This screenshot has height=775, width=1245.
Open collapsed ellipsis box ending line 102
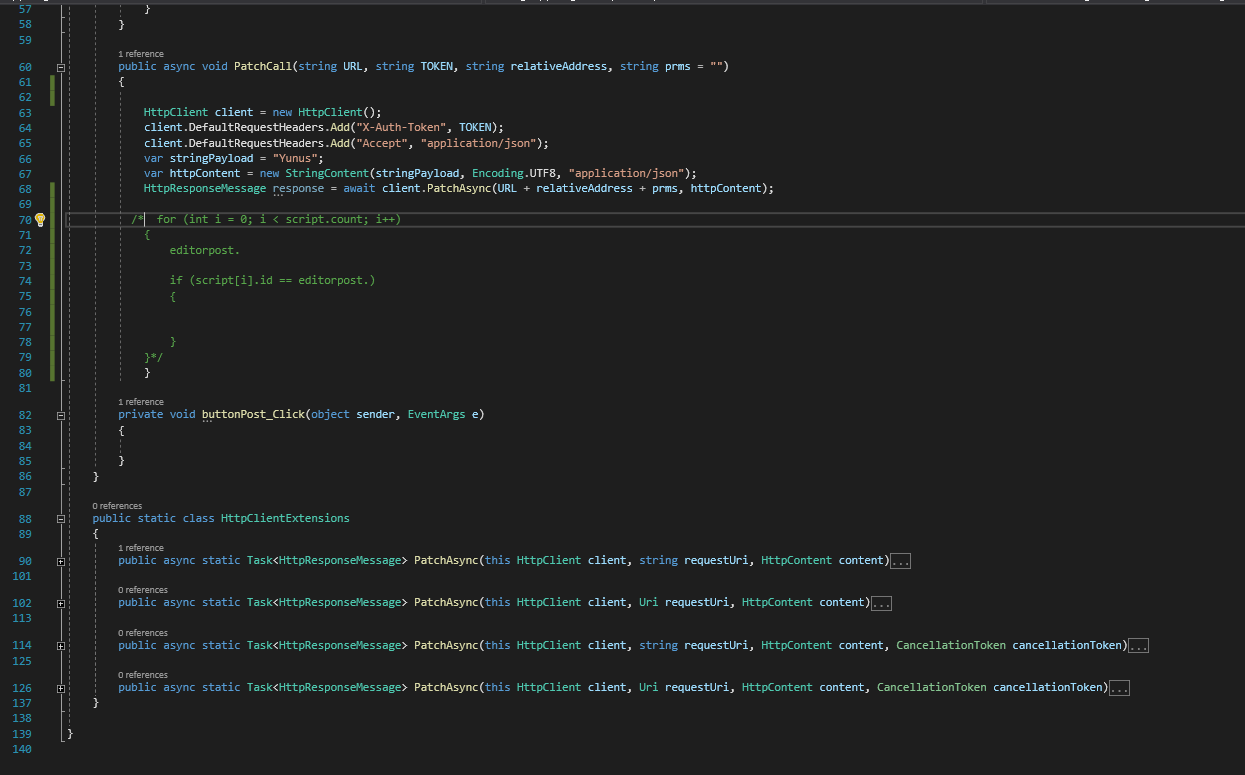(881, 603)
